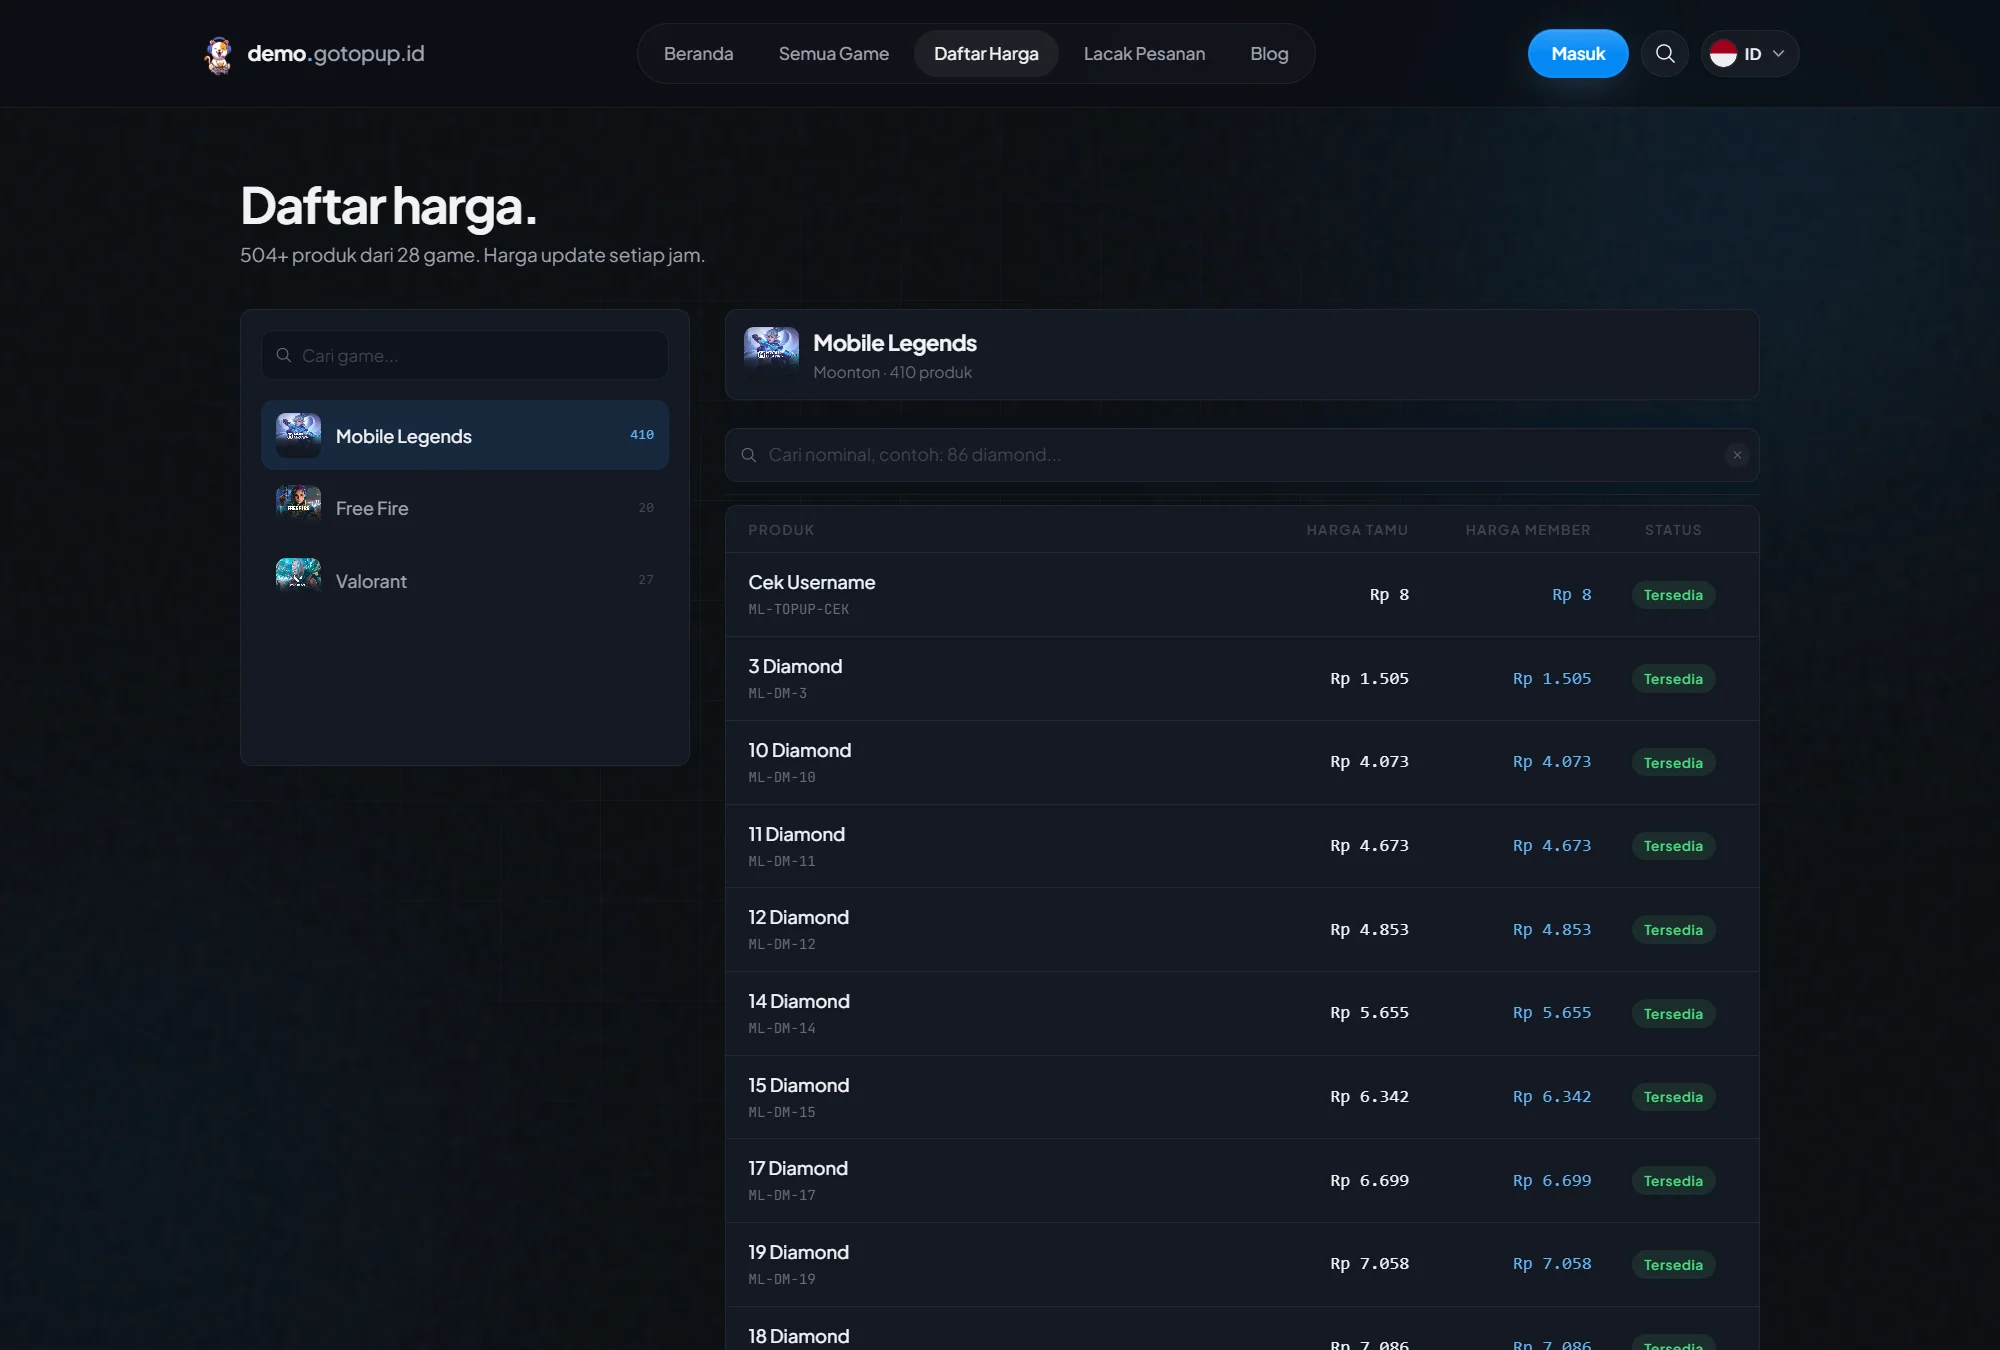Click the Tersedia badge for 19 Diamond
Viewport: 2000px width, 1350px height.
1673,1265
